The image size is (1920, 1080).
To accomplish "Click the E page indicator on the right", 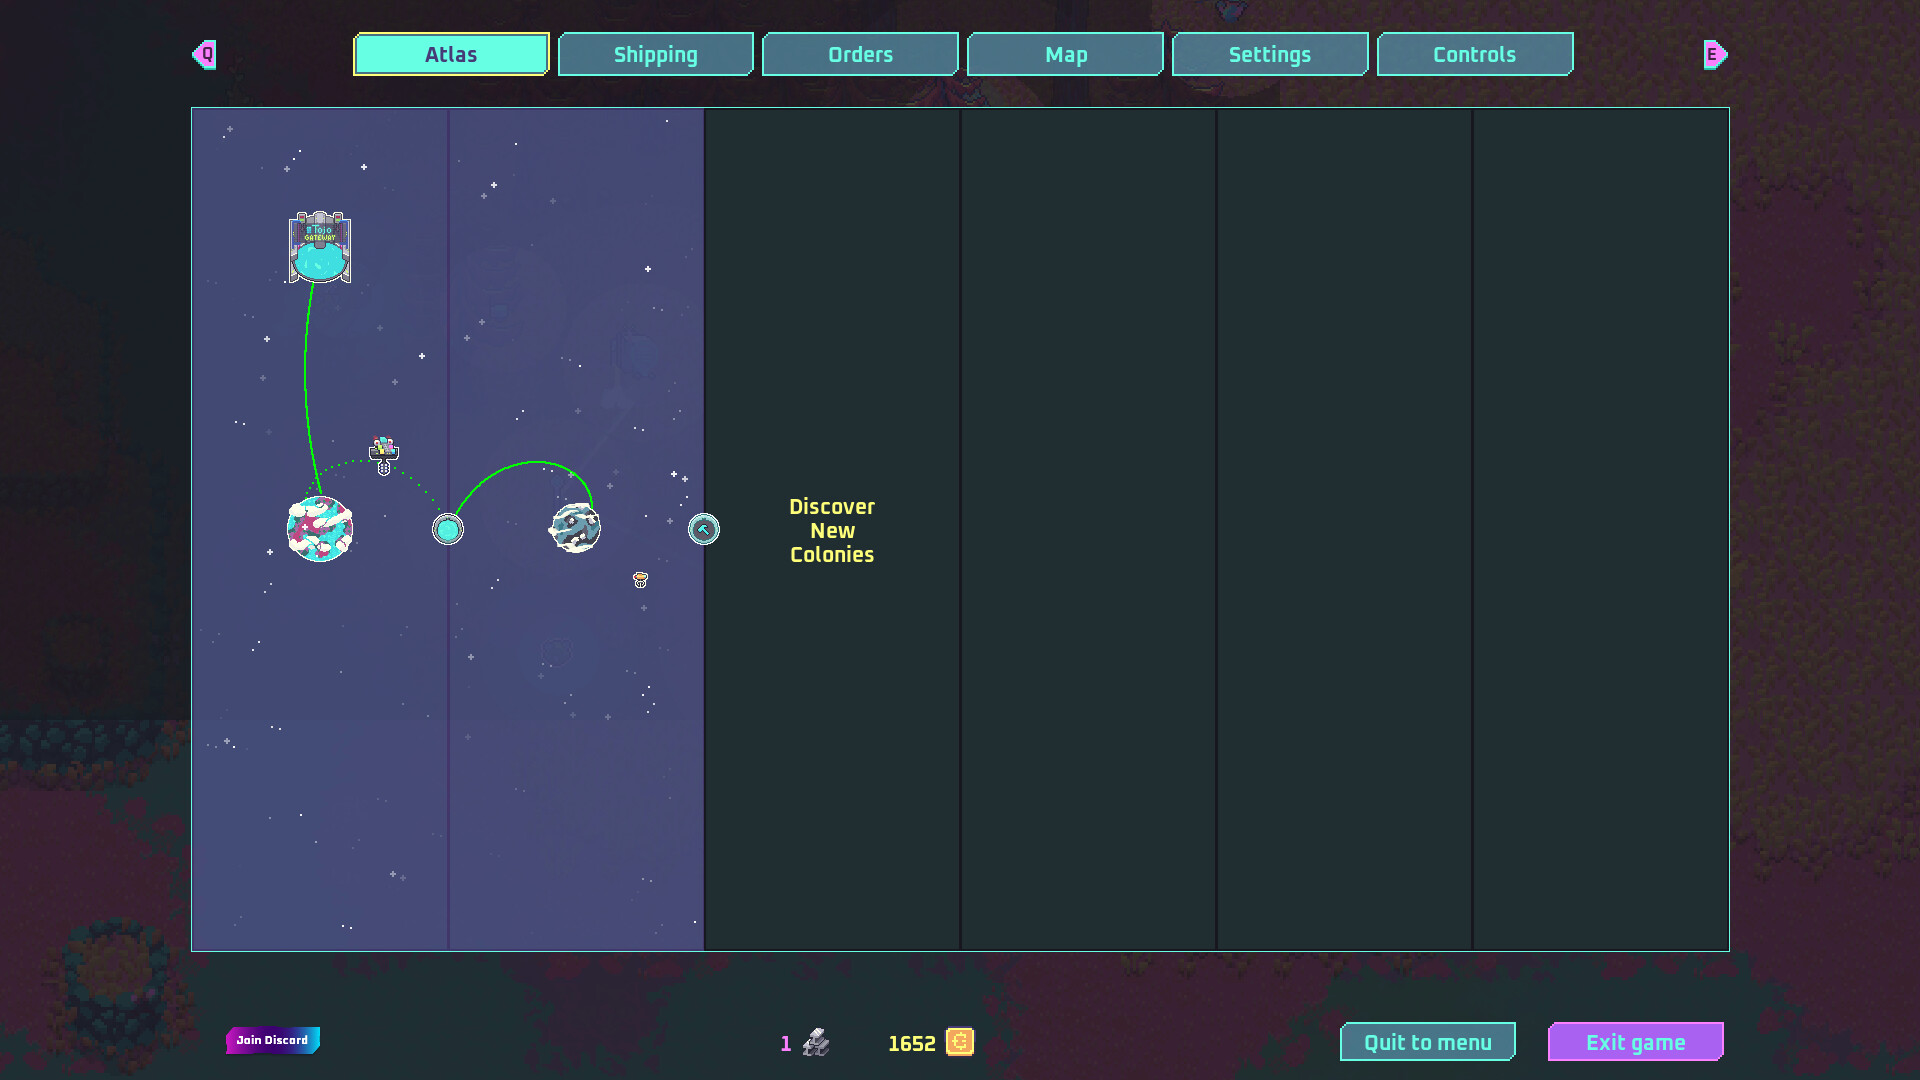I will [x=1714, y=55].
